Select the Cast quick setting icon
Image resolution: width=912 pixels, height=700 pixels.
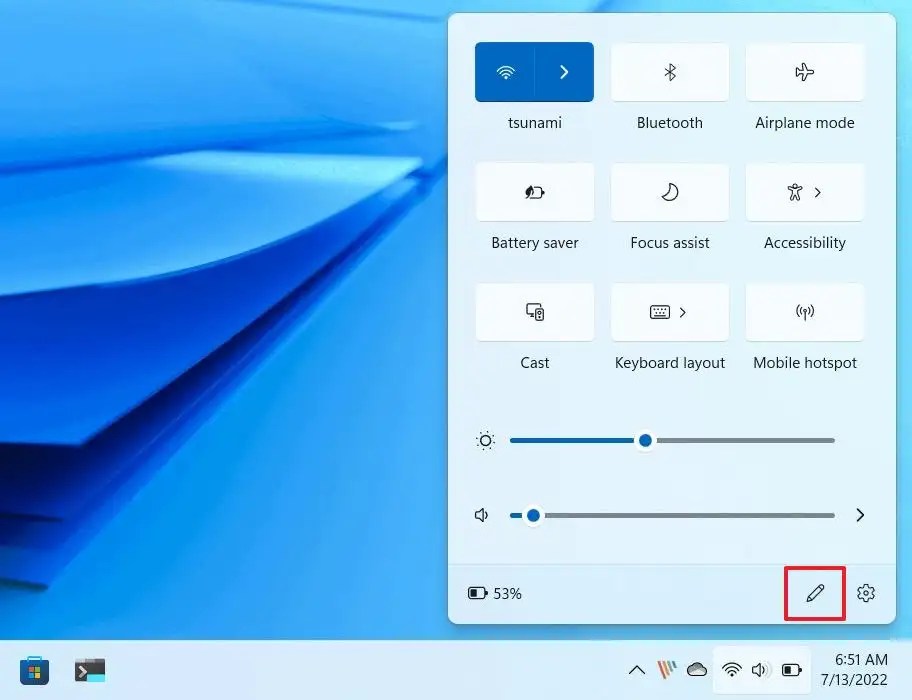tap(534, 312)
